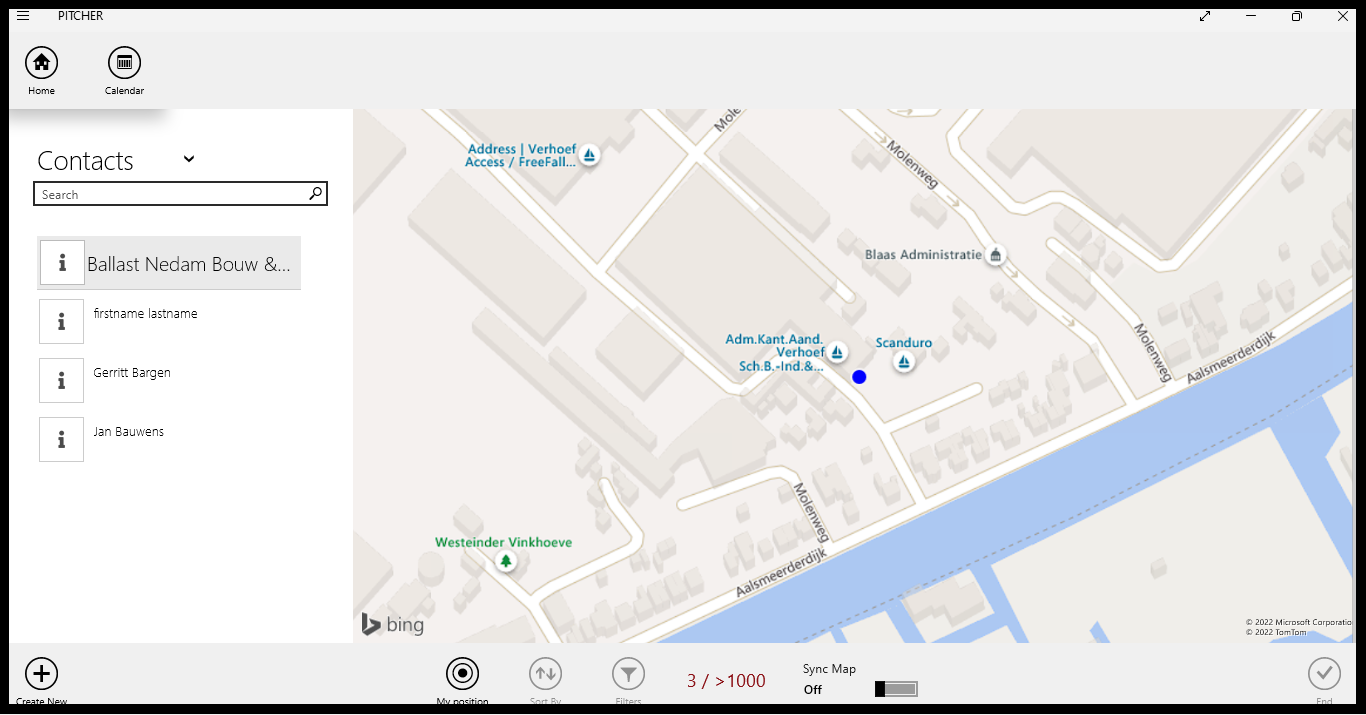Toggle the Sync Map switch
Viewport: 1366px width, 715px height.
(x=896, y=689)
